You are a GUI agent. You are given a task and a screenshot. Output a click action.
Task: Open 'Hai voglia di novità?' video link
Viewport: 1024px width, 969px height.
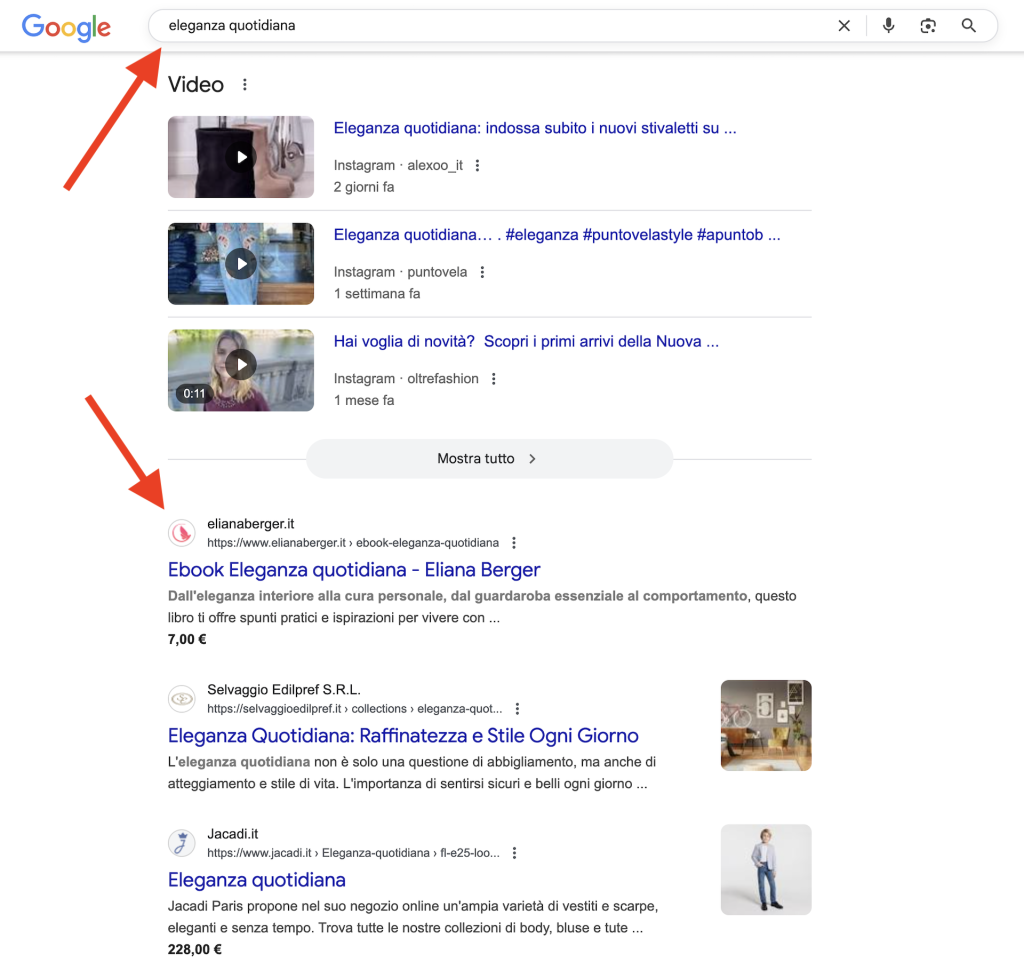[x=526, y=341]
